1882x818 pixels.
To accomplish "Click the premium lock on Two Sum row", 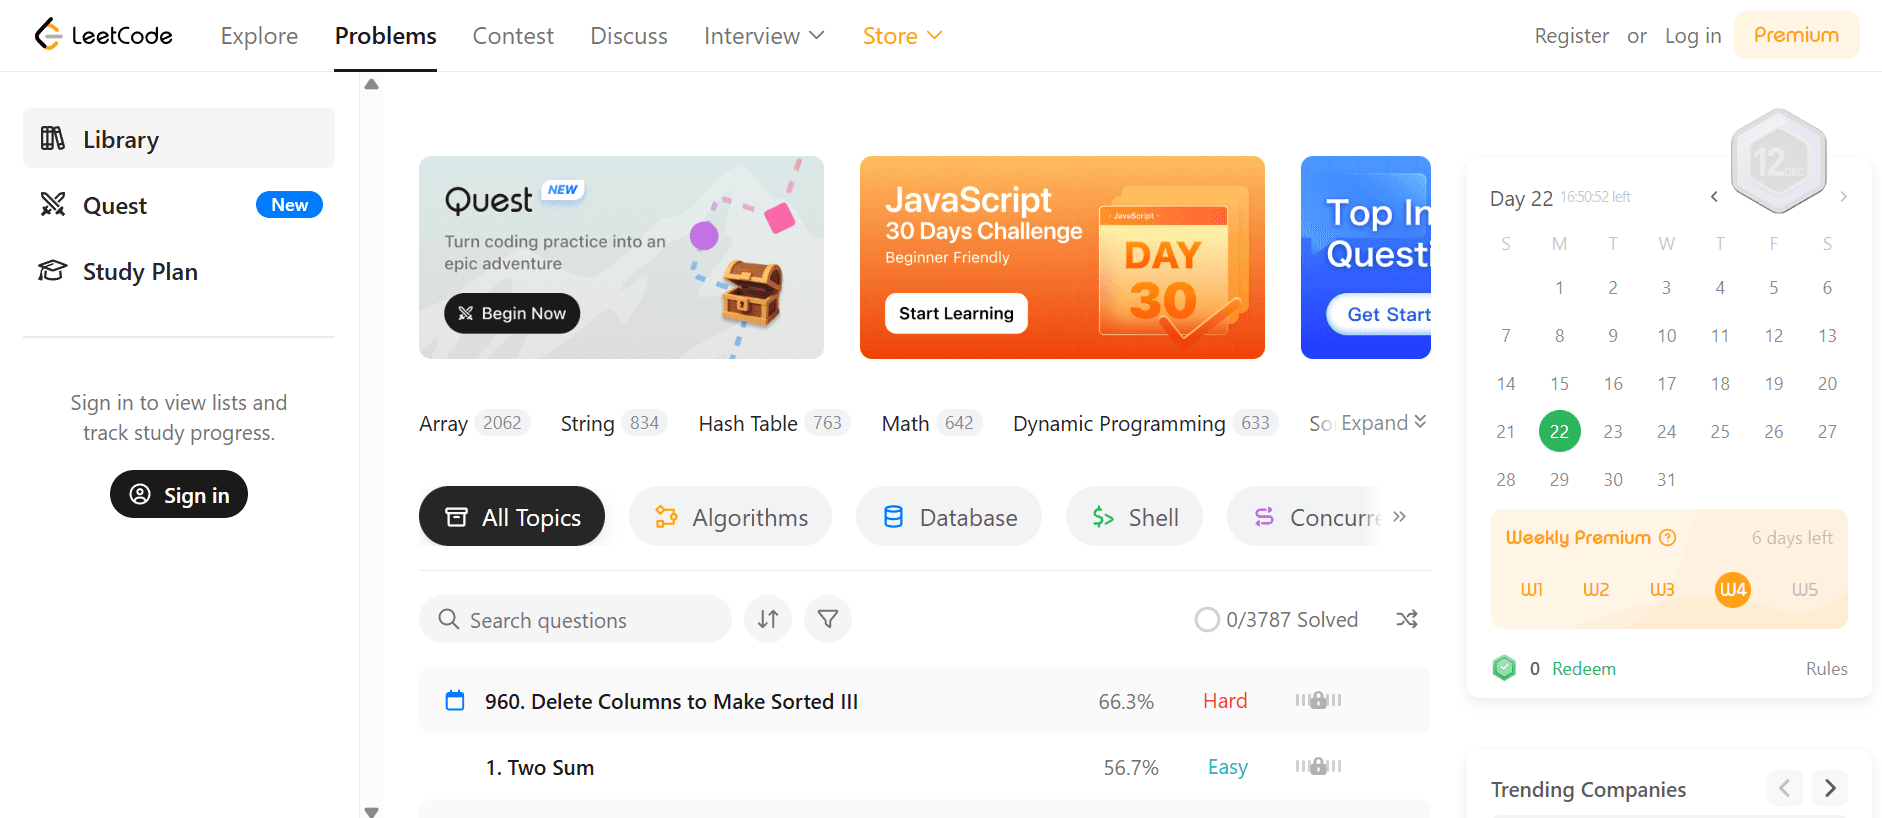I will pos(1319,766).
